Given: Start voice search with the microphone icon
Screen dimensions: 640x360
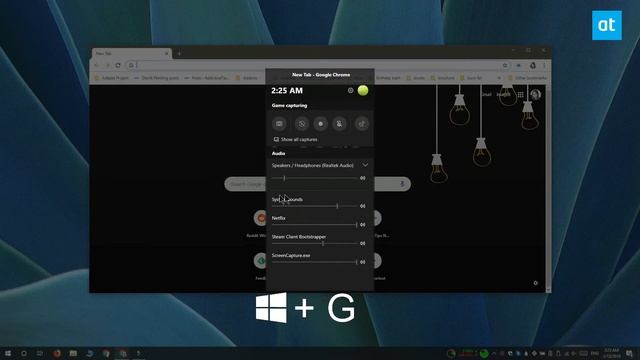Looking at the screenshot, I should pos(402,184).
